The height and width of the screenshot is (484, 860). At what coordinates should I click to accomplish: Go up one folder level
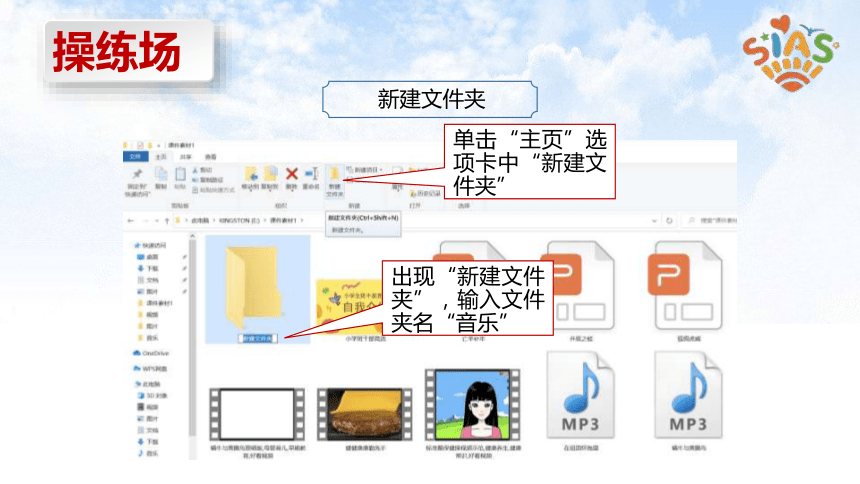[167, 221]
